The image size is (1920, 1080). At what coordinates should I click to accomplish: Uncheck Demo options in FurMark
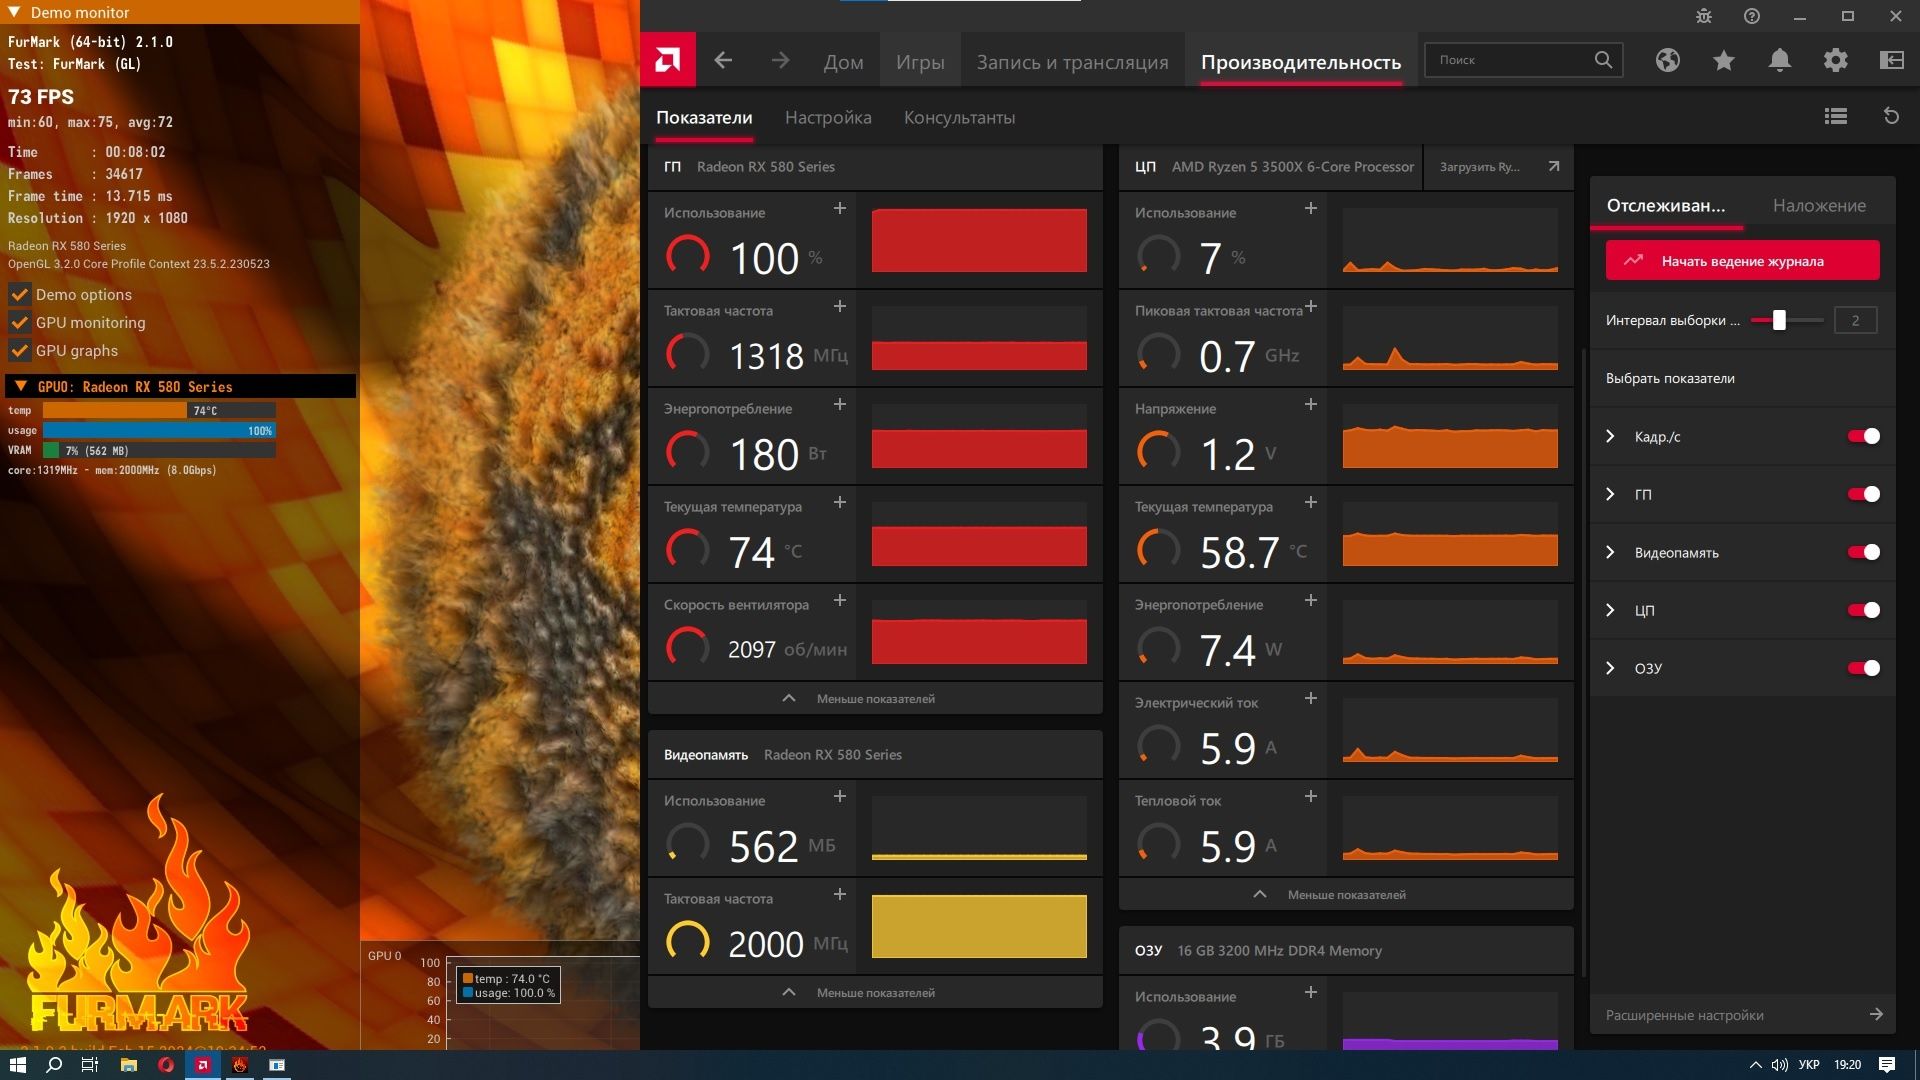pyautogui.click(x=19, y=294)
